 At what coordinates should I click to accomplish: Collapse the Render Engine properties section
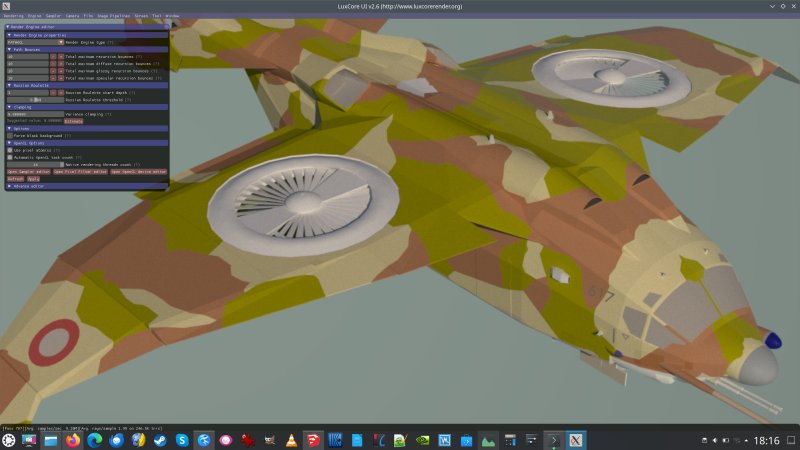coord(10,35)
